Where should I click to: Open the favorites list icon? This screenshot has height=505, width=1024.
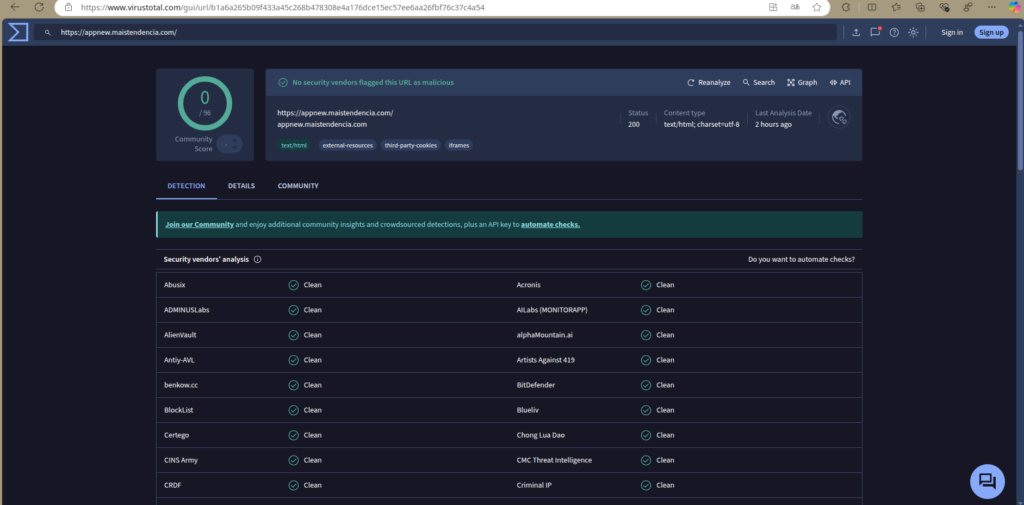896,7
